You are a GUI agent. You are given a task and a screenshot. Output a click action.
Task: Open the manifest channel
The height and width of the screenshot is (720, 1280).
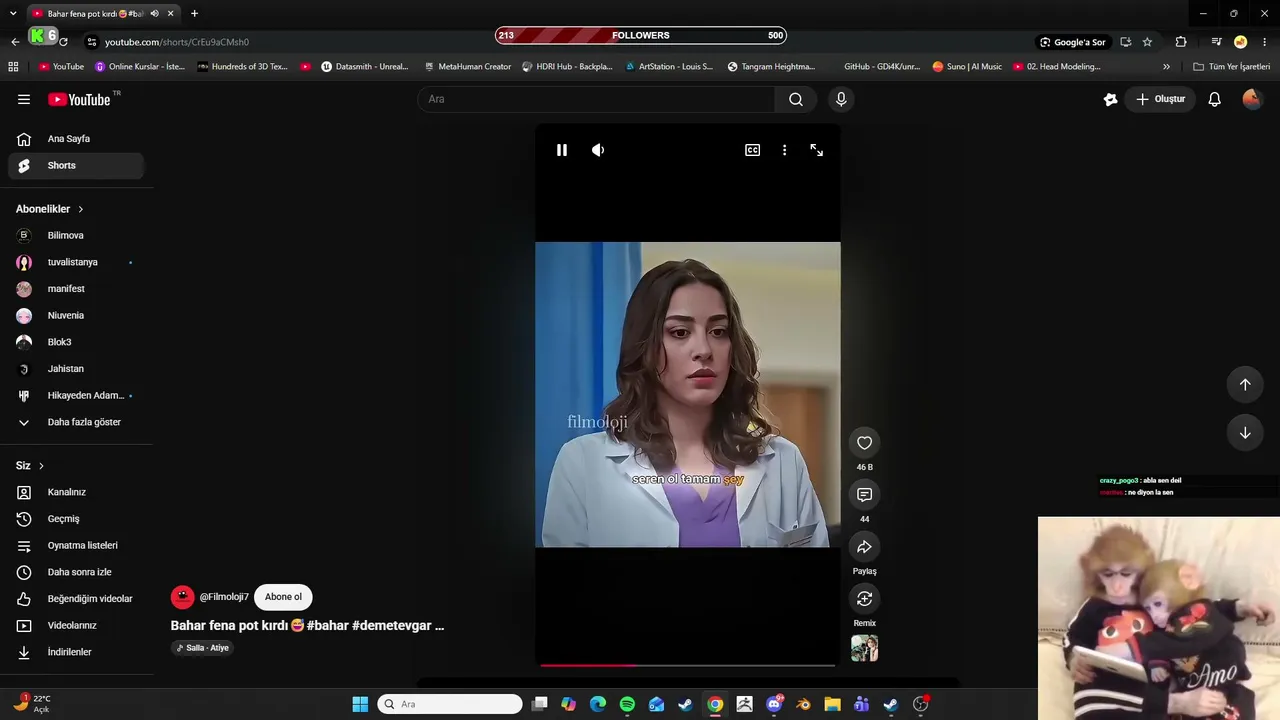click(x=76, y=289)
